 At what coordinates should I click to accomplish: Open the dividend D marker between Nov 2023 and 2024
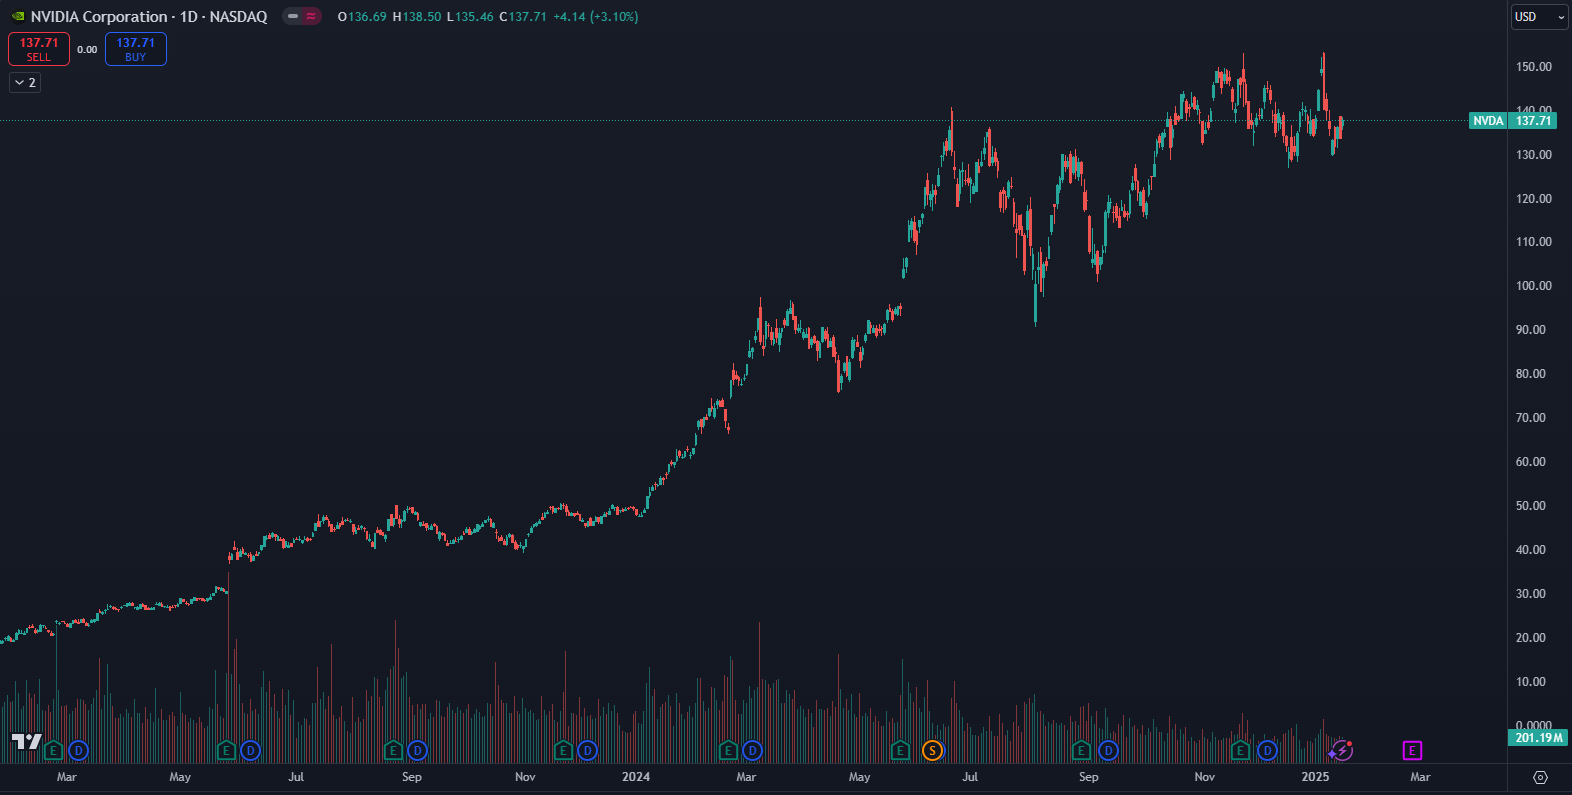(587, 750)
